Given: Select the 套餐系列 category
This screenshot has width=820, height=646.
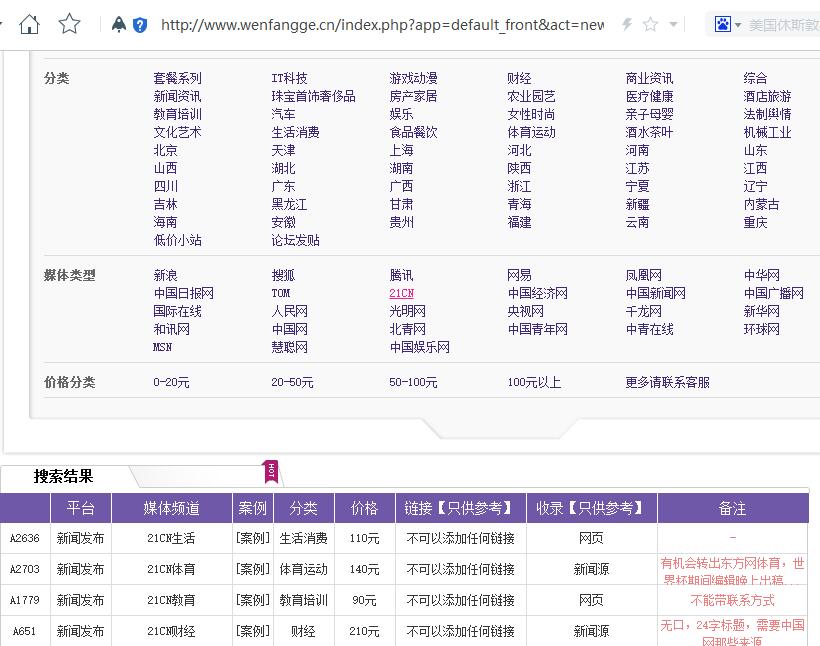Looking at the screenshot, I should coord(177,78).
